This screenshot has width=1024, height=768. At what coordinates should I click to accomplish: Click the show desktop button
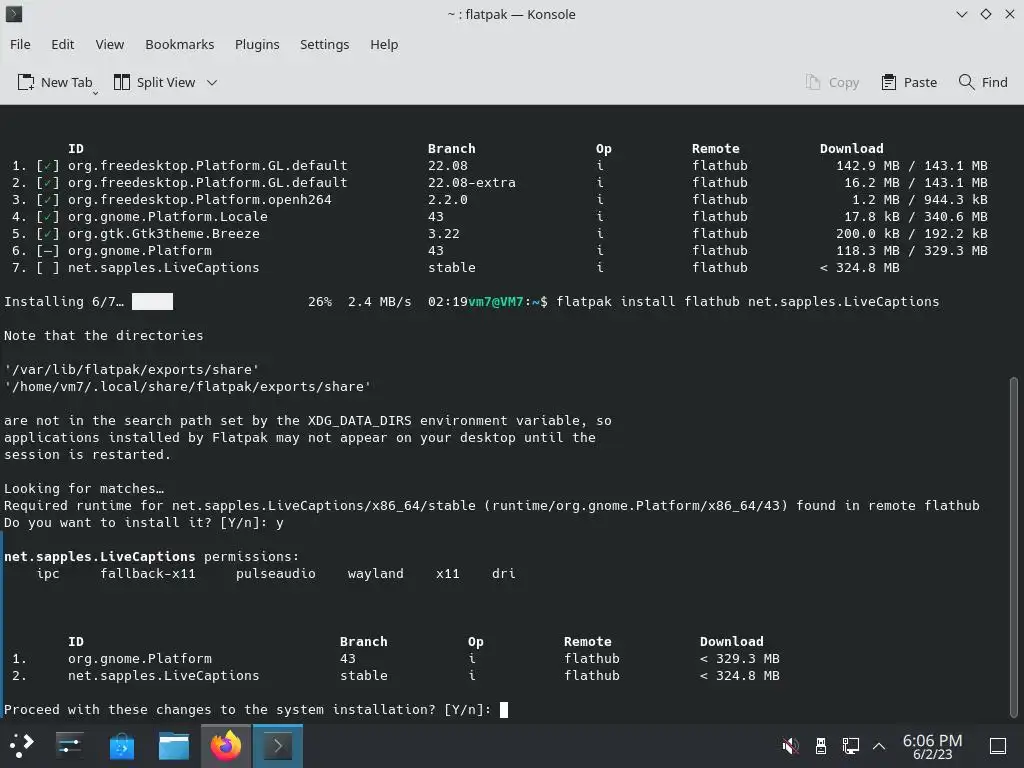(998, 745)
